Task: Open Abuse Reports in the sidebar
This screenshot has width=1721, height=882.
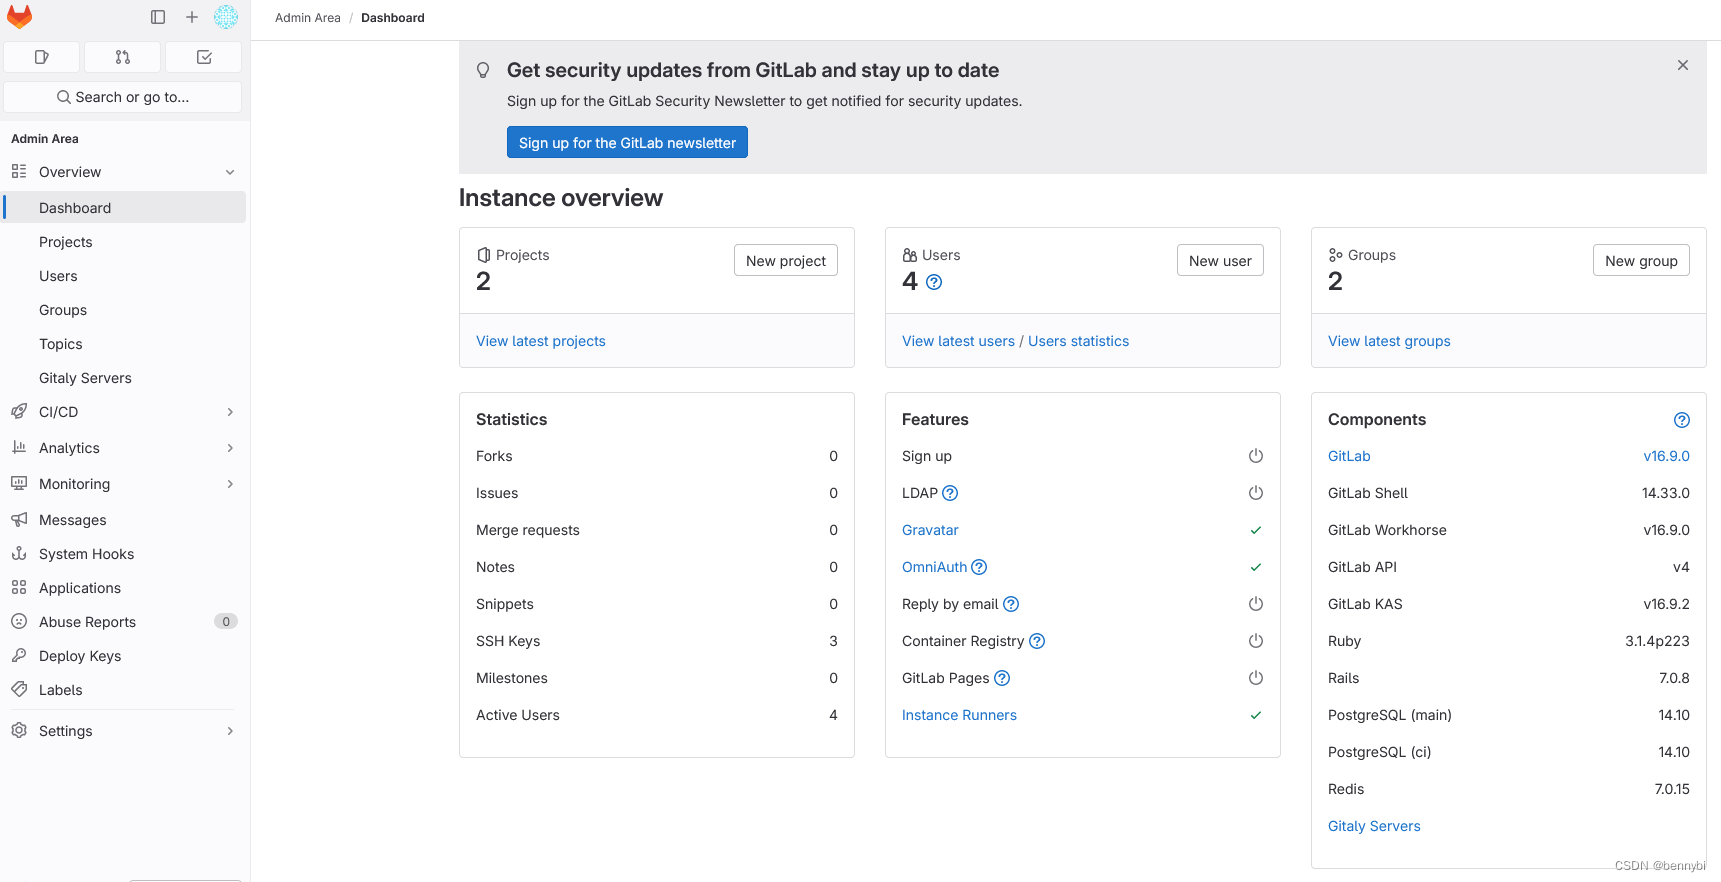Action: coord(125,622)
